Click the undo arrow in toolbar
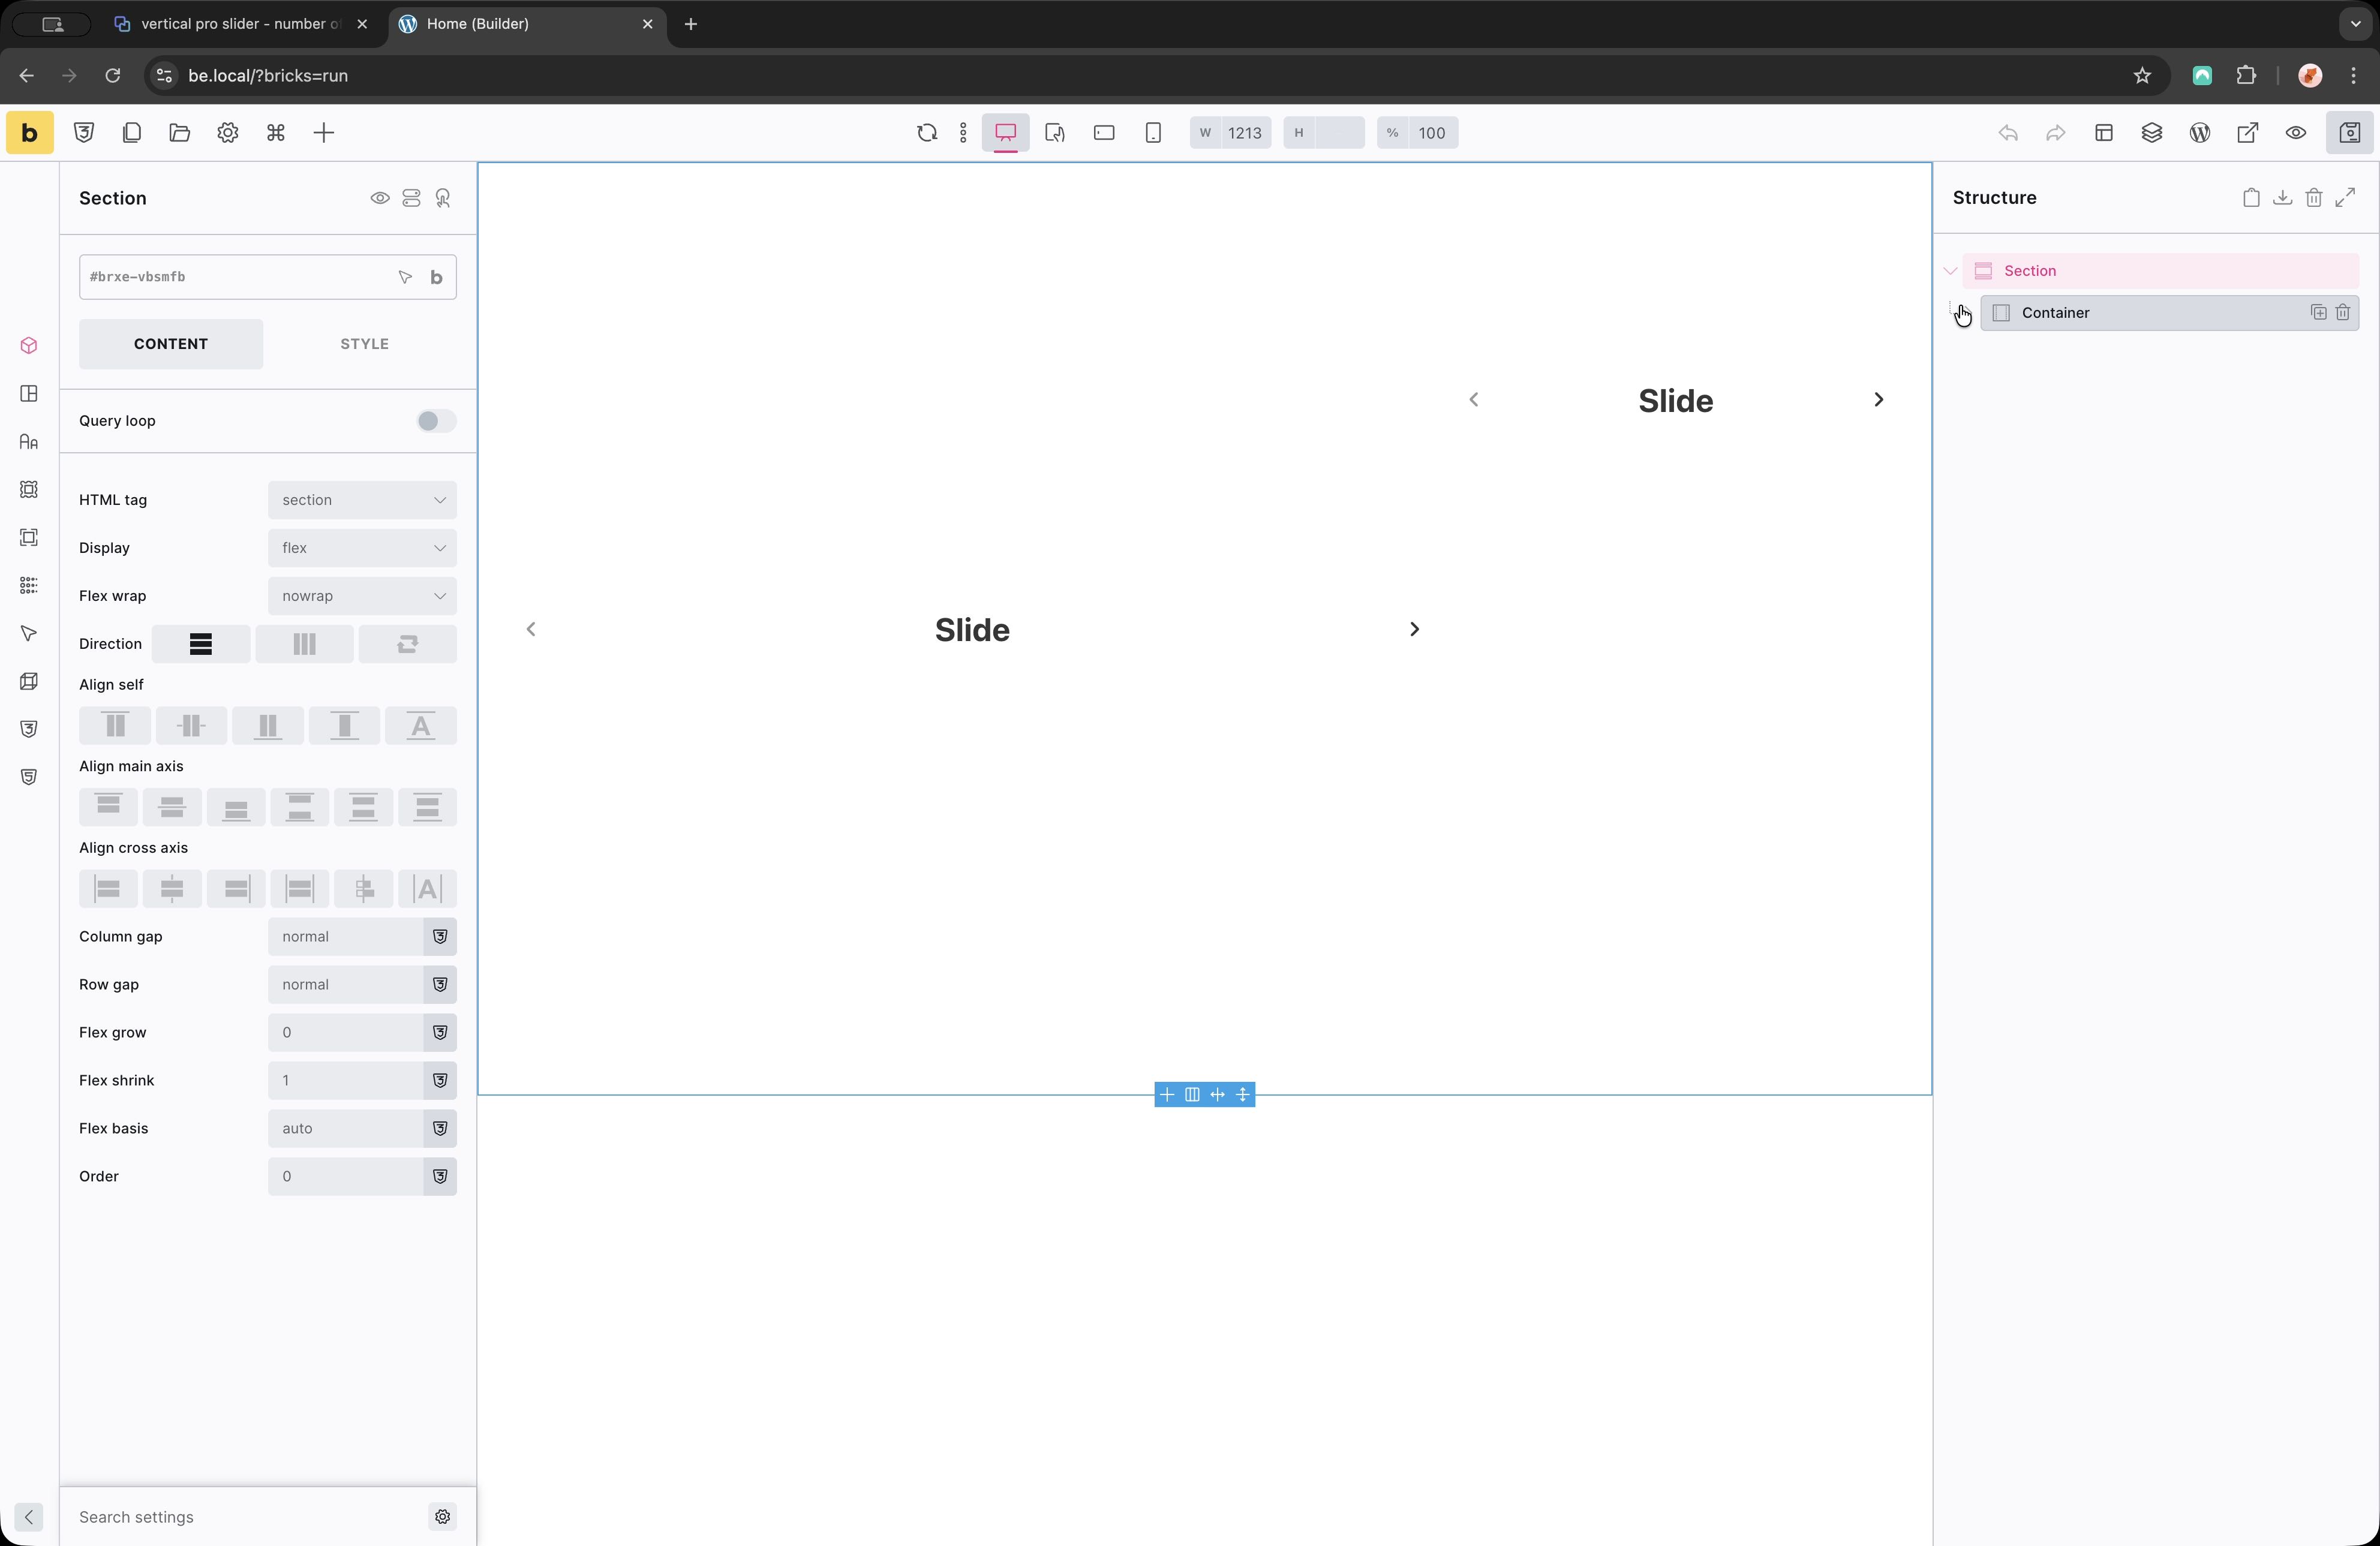This screenshot has width=2380, height=1546. pos(2007,133)
